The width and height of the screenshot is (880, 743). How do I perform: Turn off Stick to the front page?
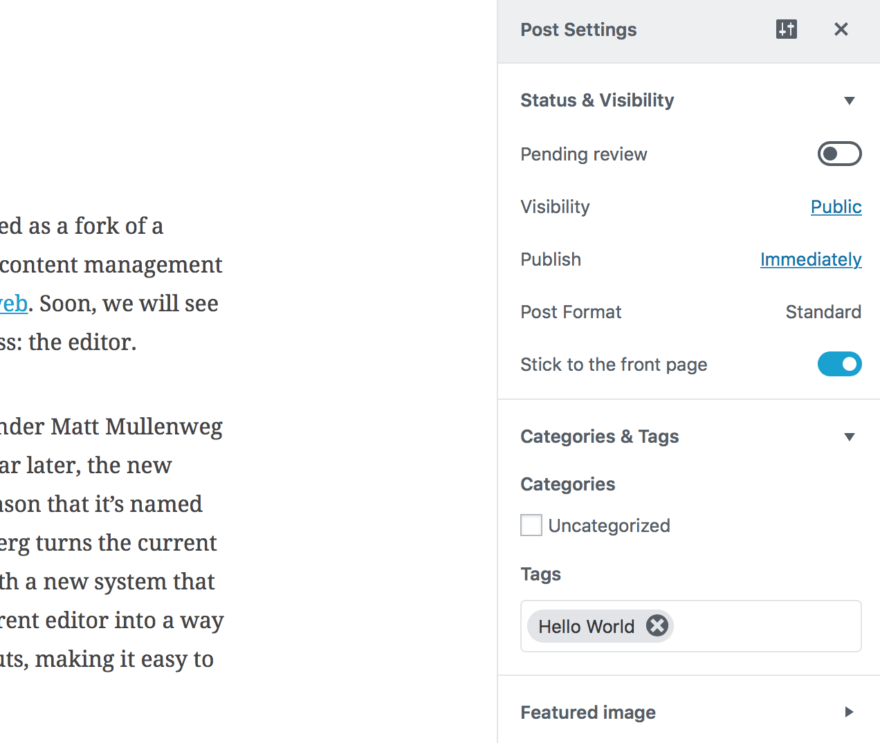pos(839,364)
